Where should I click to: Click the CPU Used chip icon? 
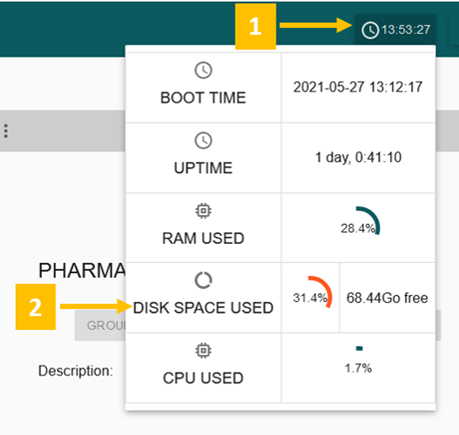pos(203,350)
